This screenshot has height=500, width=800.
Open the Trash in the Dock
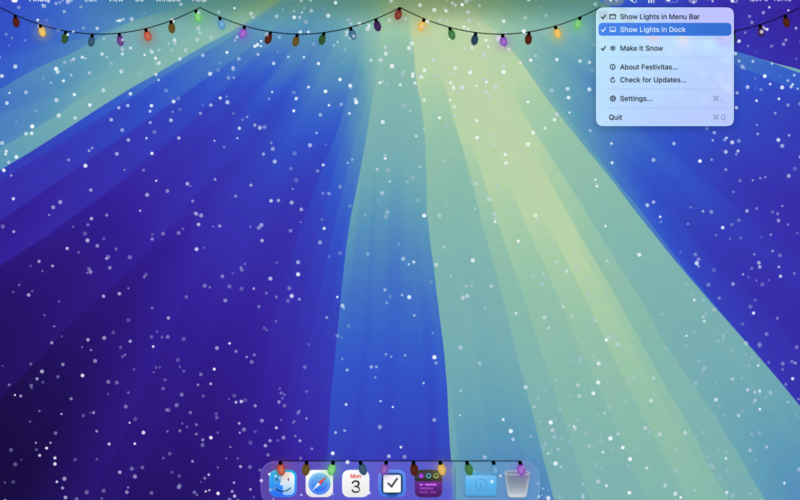pyautogui.click(x=516, y=484)
